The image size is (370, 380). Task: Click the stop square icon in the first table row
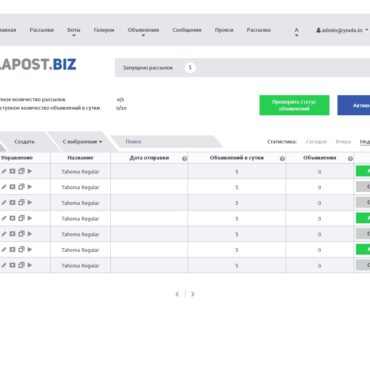click(x=12, y=171)
